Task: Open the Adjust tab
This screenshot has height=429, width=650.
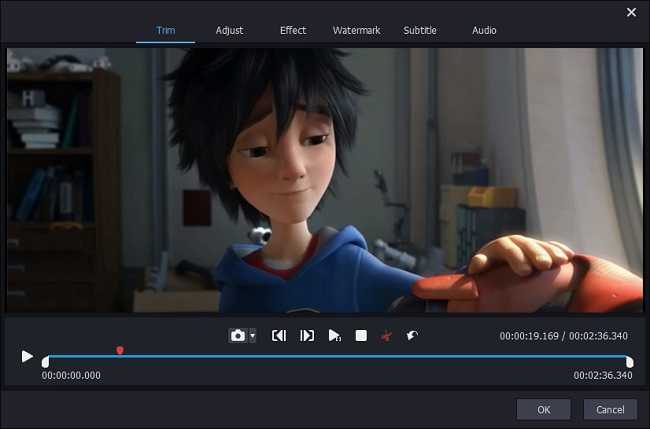Action: point(229,30)
